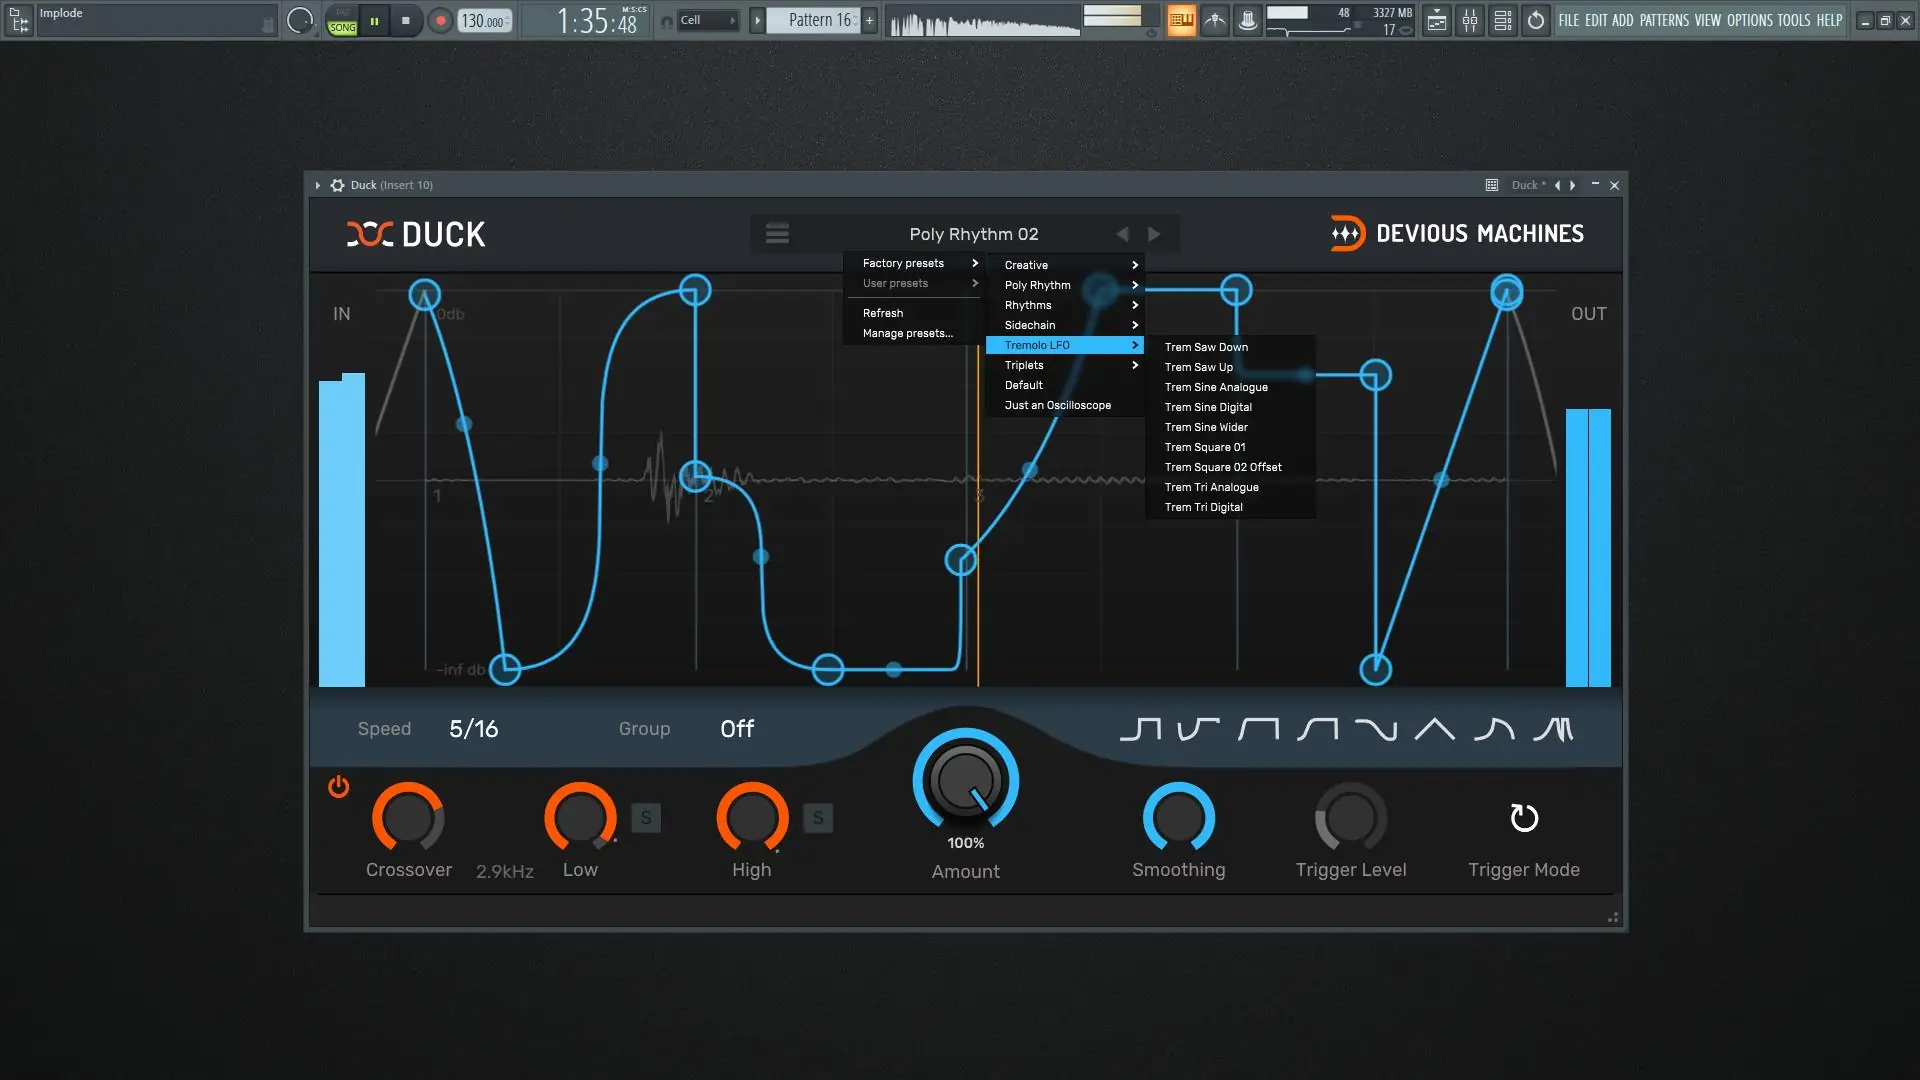This screenshot has width=1920, height=1080.
Task: Click the blue Amount knob
Action: [965, 781]
